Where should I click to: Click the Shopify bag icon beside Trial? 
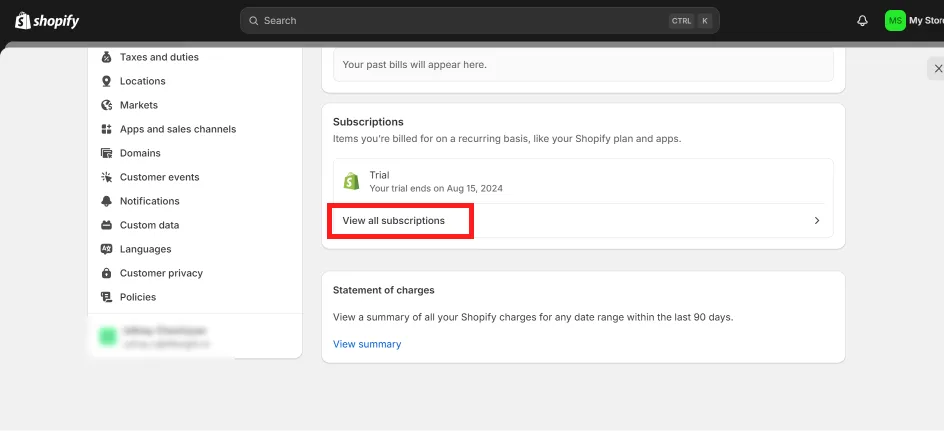[x=352, y=181]
